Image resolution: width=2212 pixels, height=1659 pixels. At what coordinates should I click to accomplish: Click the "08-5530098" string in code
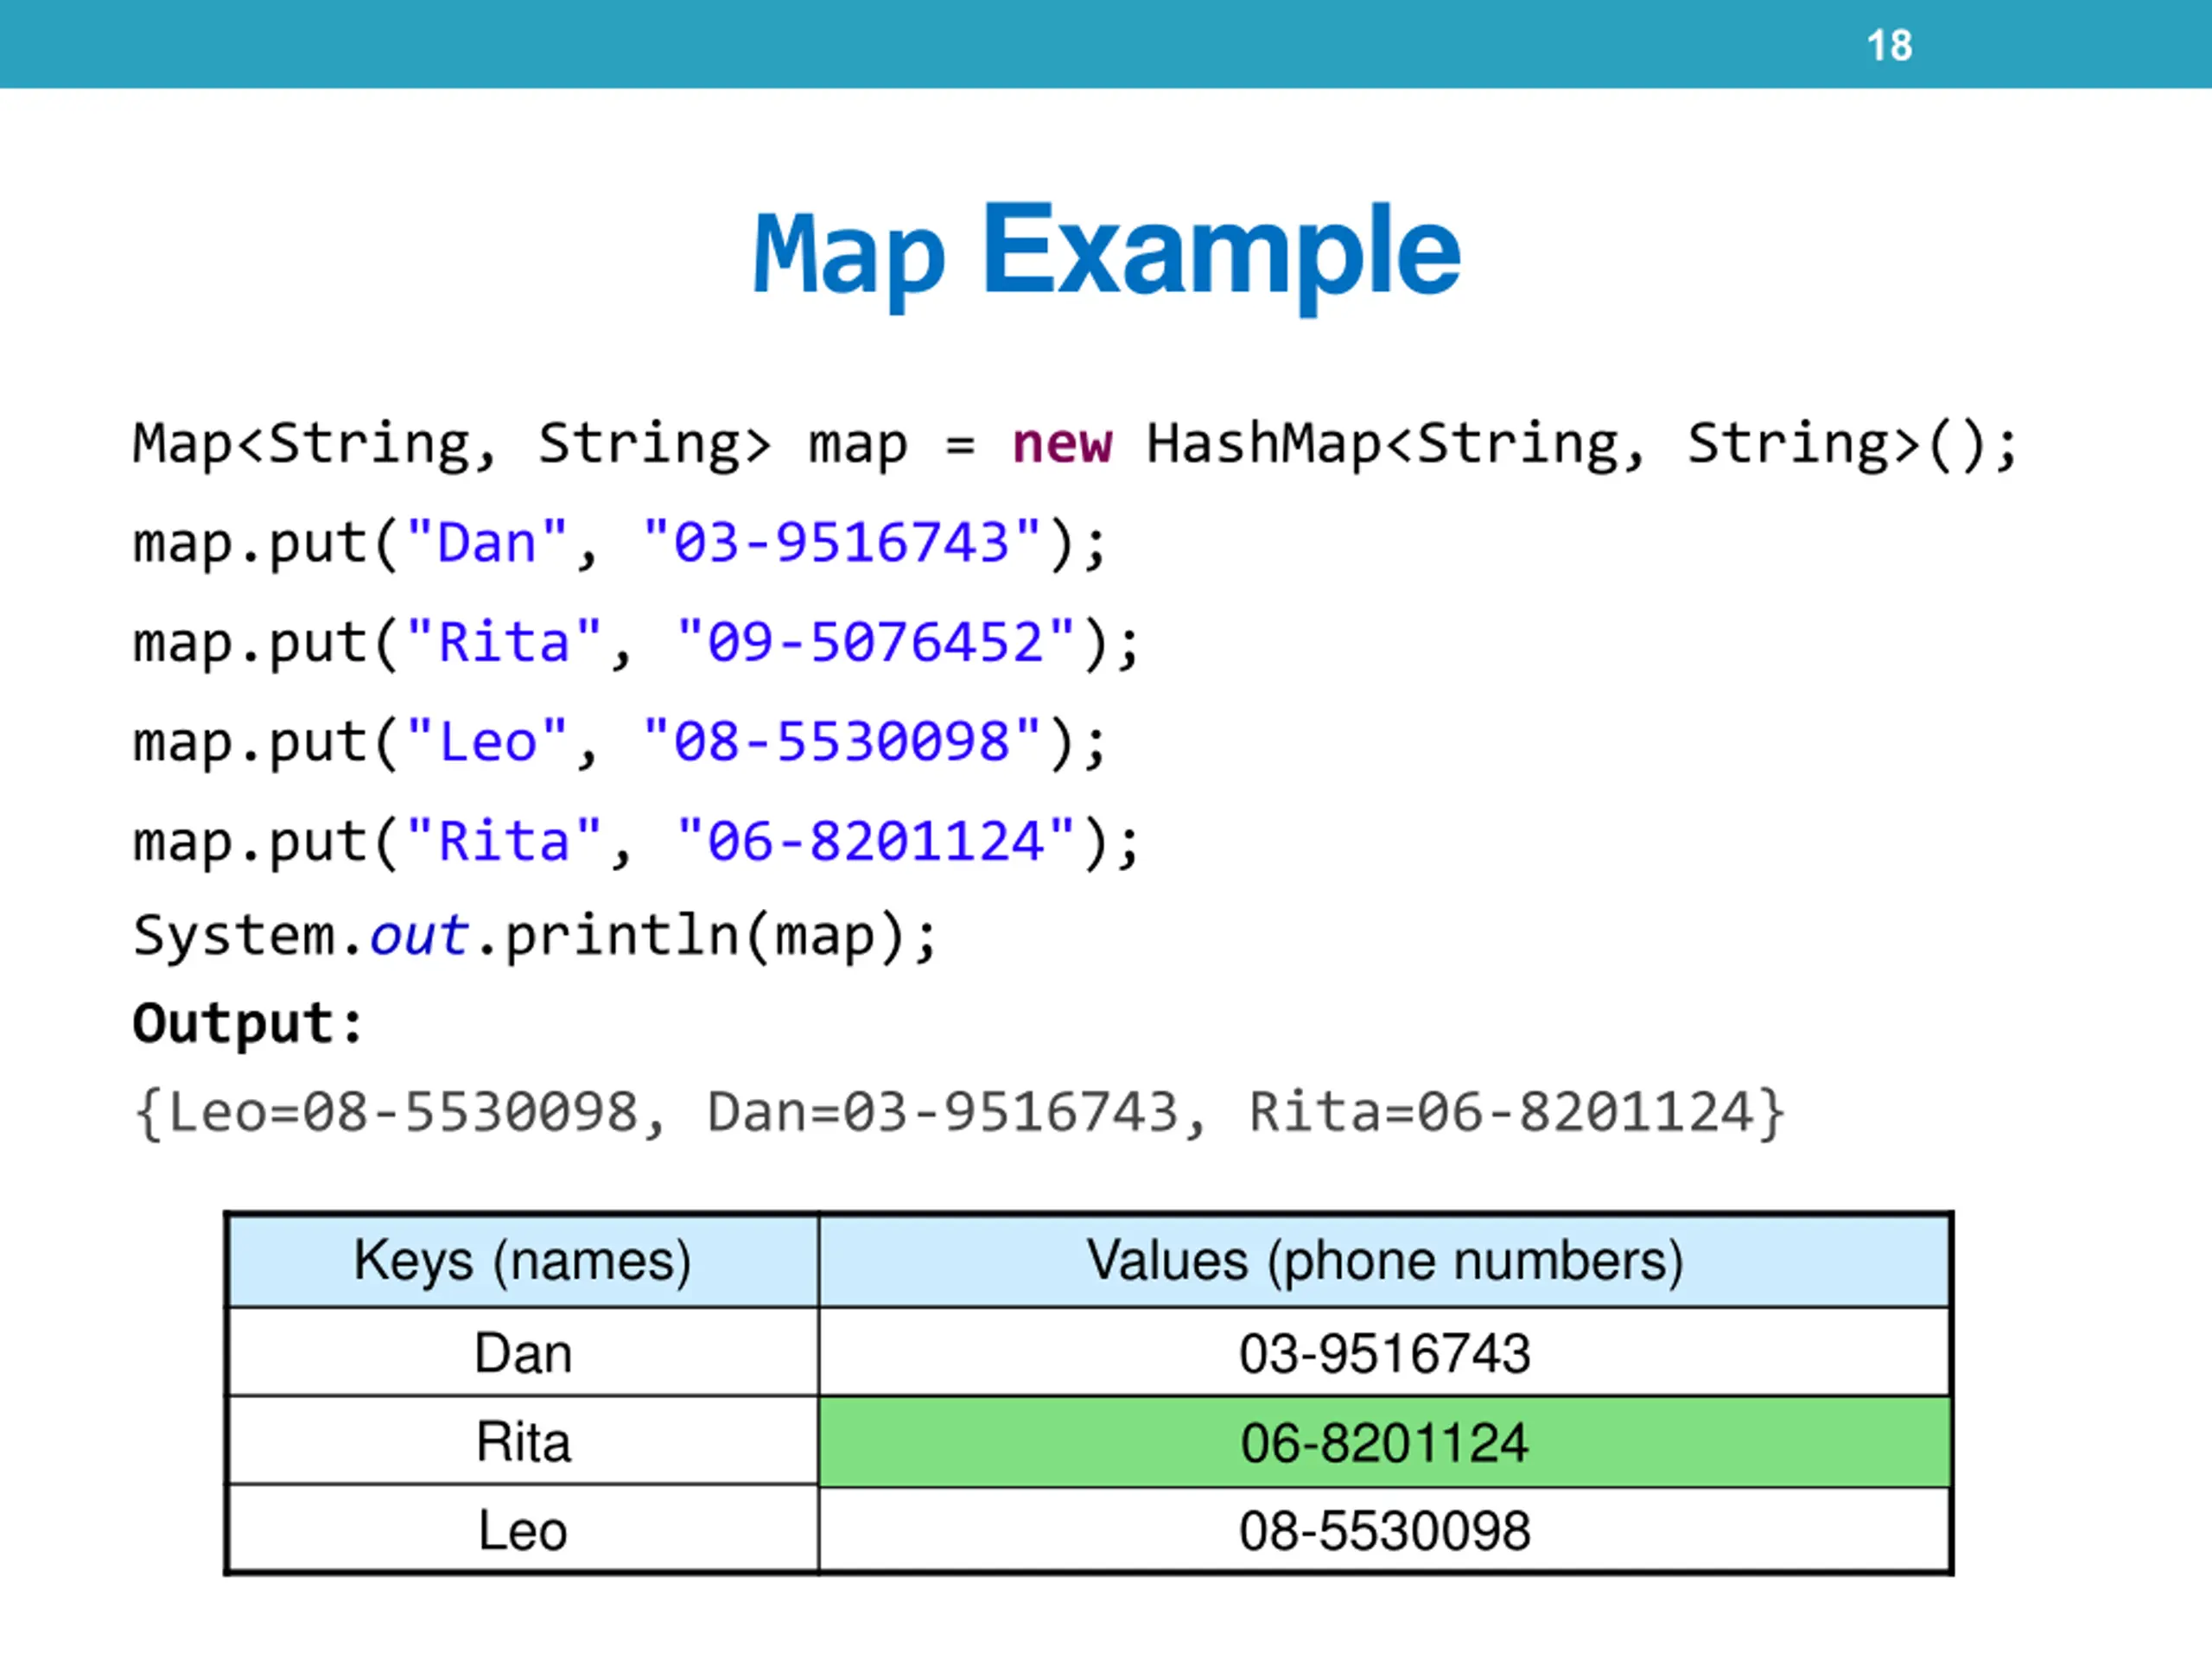842,741
